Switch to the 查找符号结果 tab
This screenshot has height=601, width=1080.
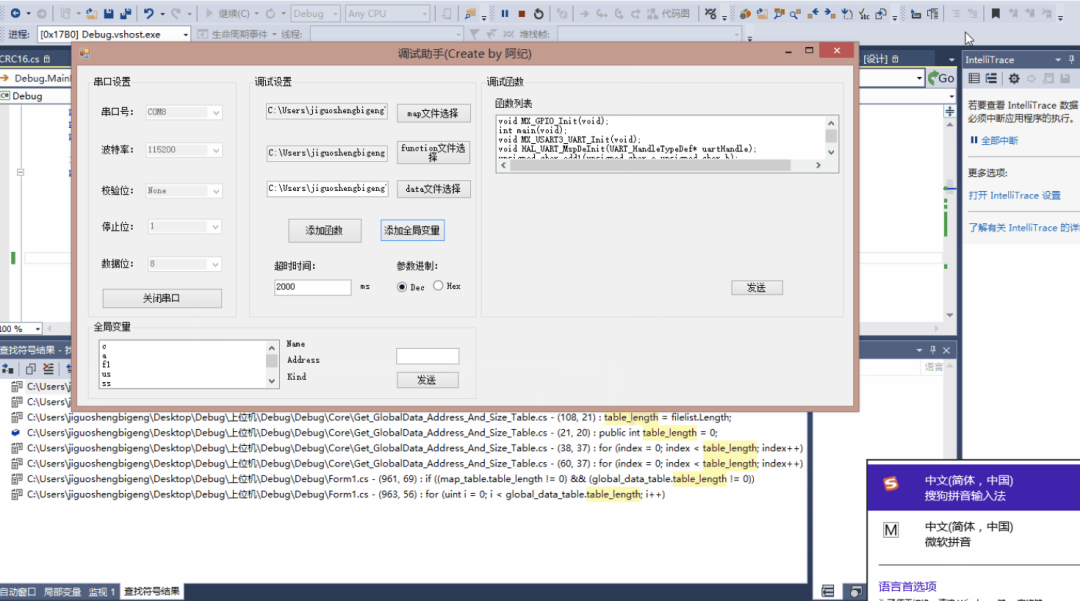pyautogui.click(x=151, y=590)
